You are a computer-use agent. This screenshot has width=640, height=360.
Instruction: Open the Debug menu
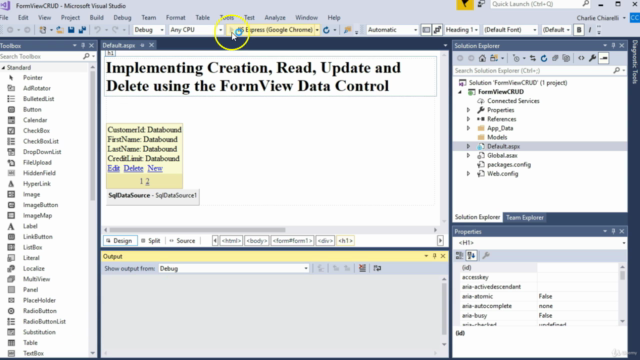pyautogui.click(x=122, y=18)
